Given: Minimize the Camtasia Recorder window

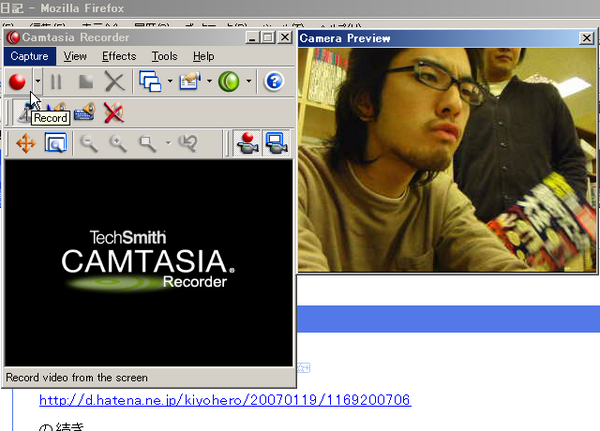Looking at the screenshot, I should tap(252, 38).
